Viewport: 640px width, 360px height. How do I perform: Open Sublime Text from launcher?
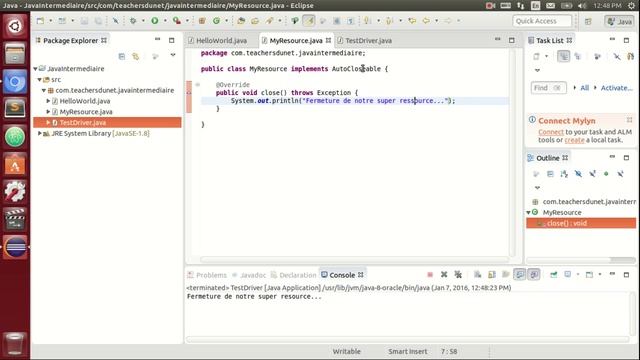[15, 109]
